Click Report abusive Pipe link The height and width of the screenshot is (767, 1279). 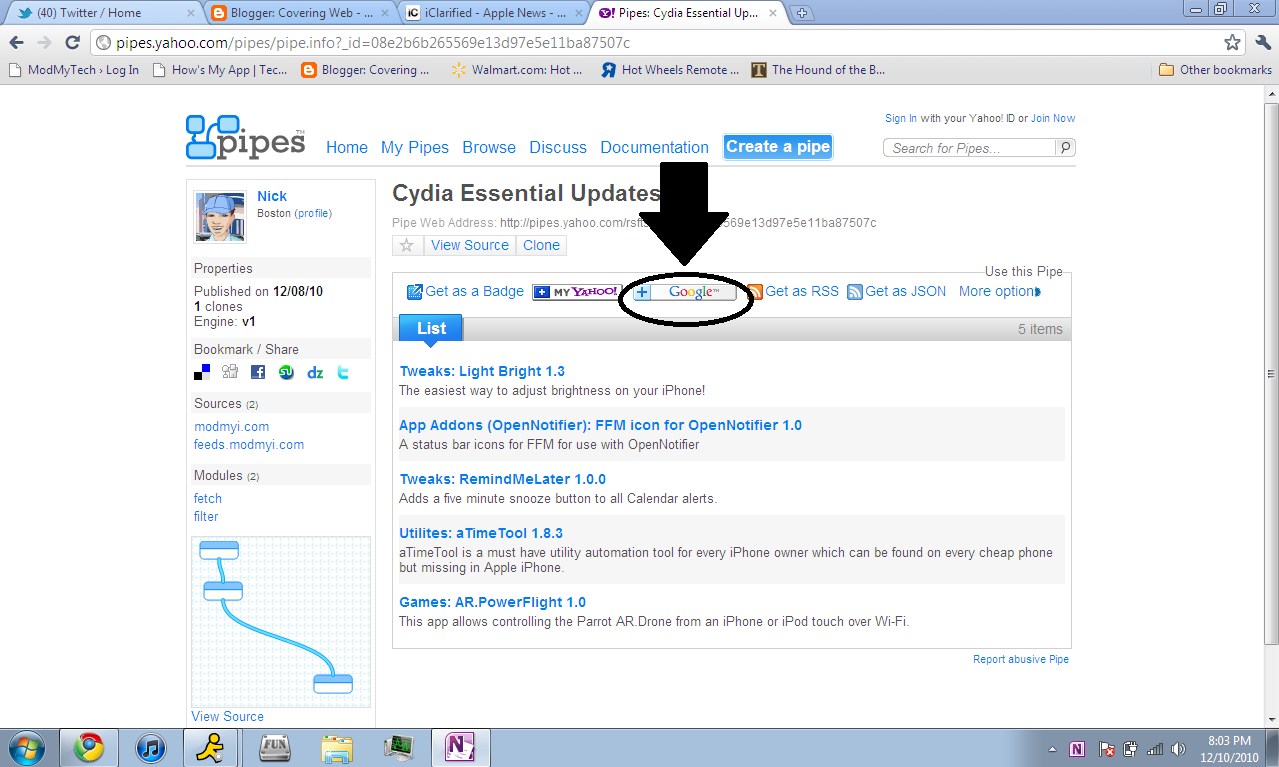tap(1021, 659)
